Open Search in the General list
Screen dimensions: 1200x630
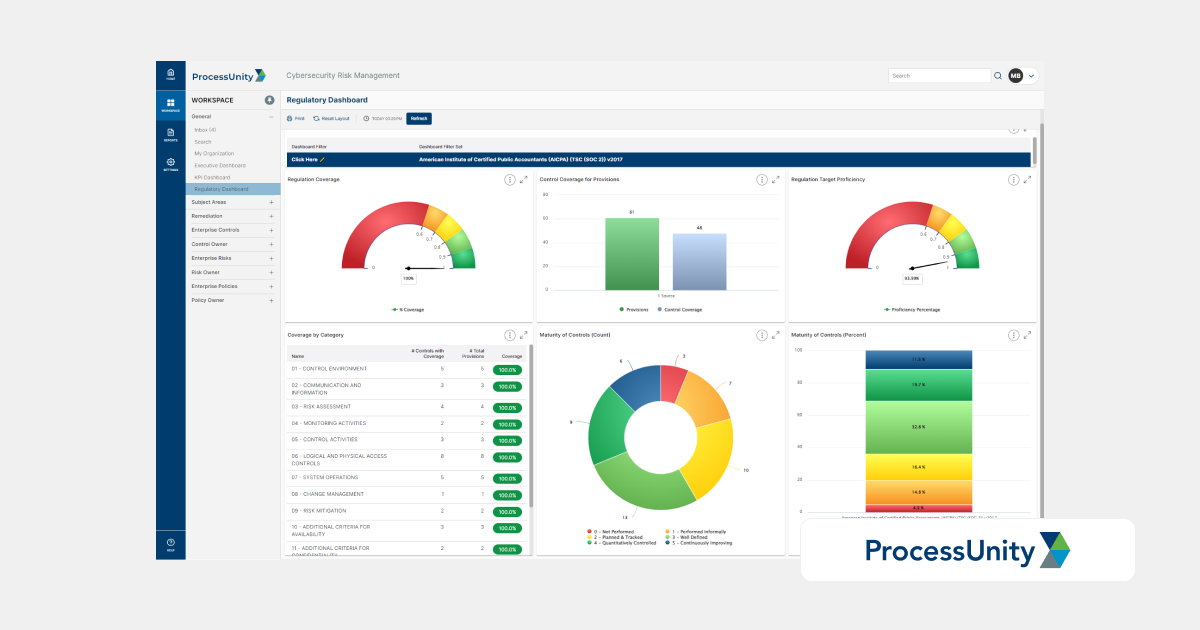pos(203,142)
